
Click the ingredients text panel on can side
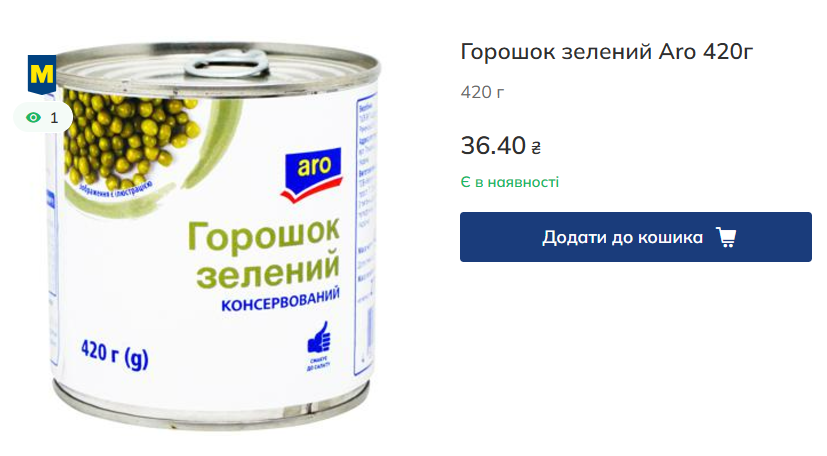coord(366,232)
